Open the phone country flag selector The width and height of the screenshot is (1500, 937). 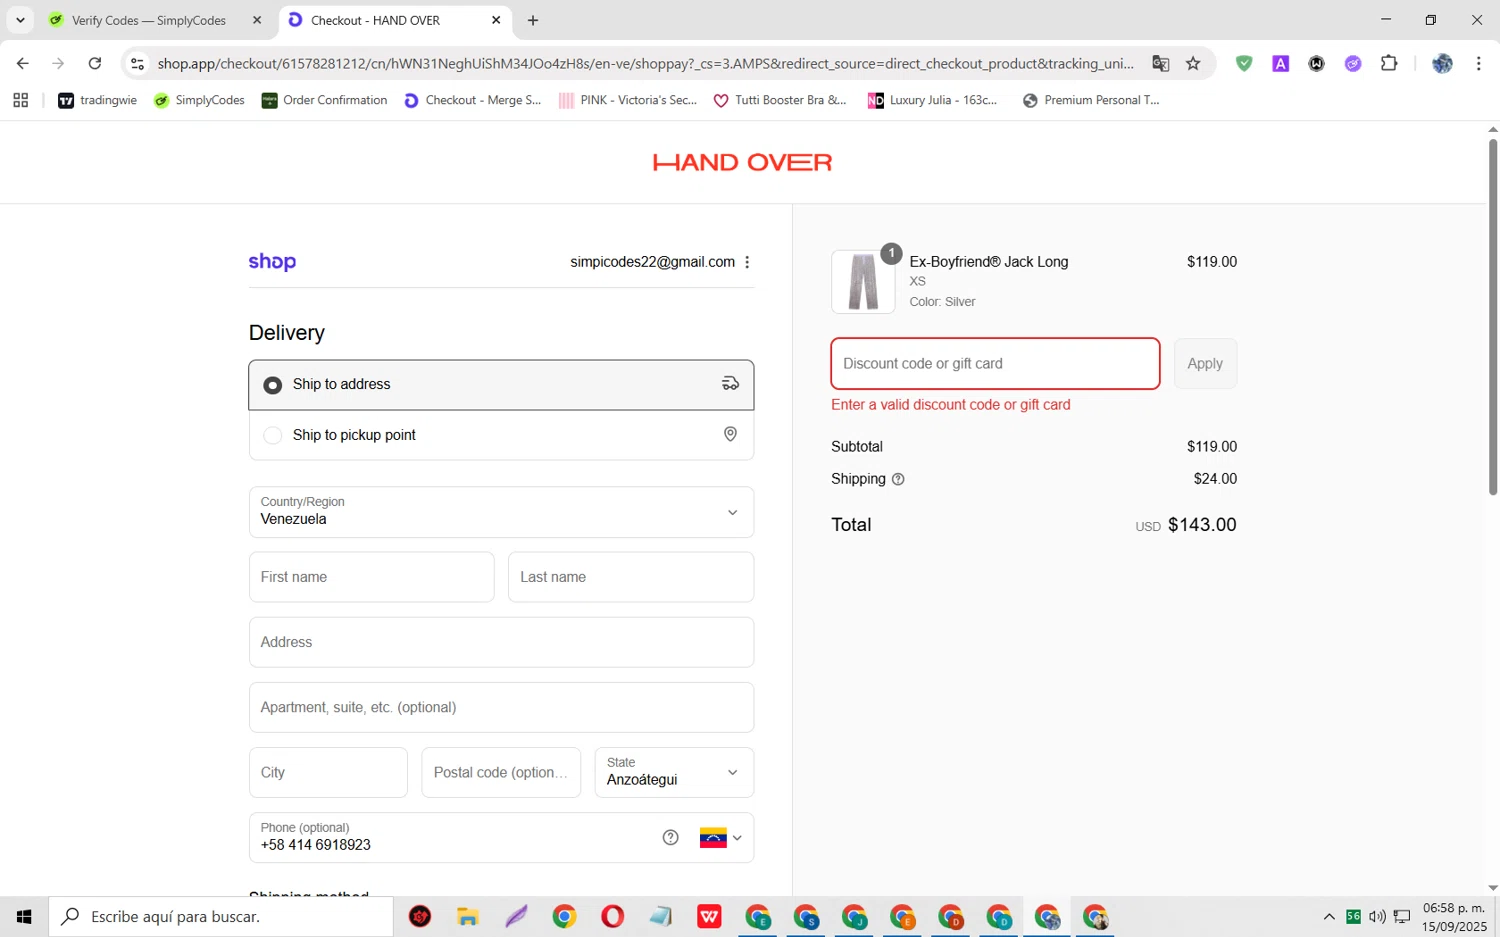(721, 838)
